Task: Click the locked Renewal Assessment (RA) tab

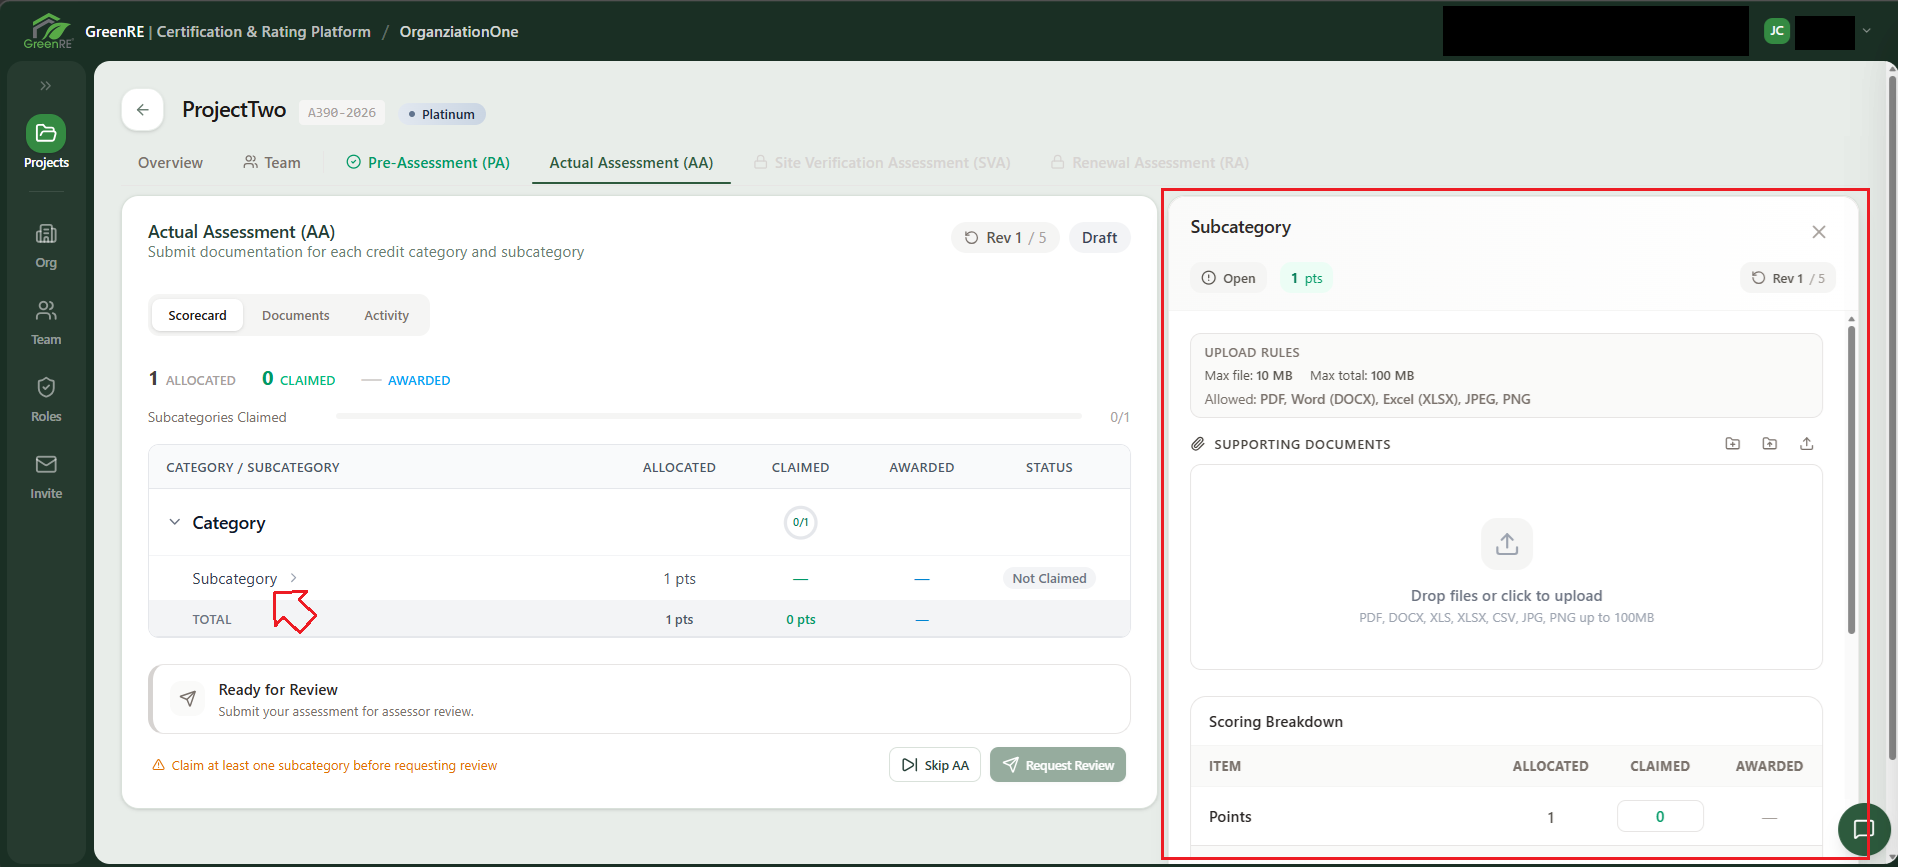Action: [x=1150, y=162]
